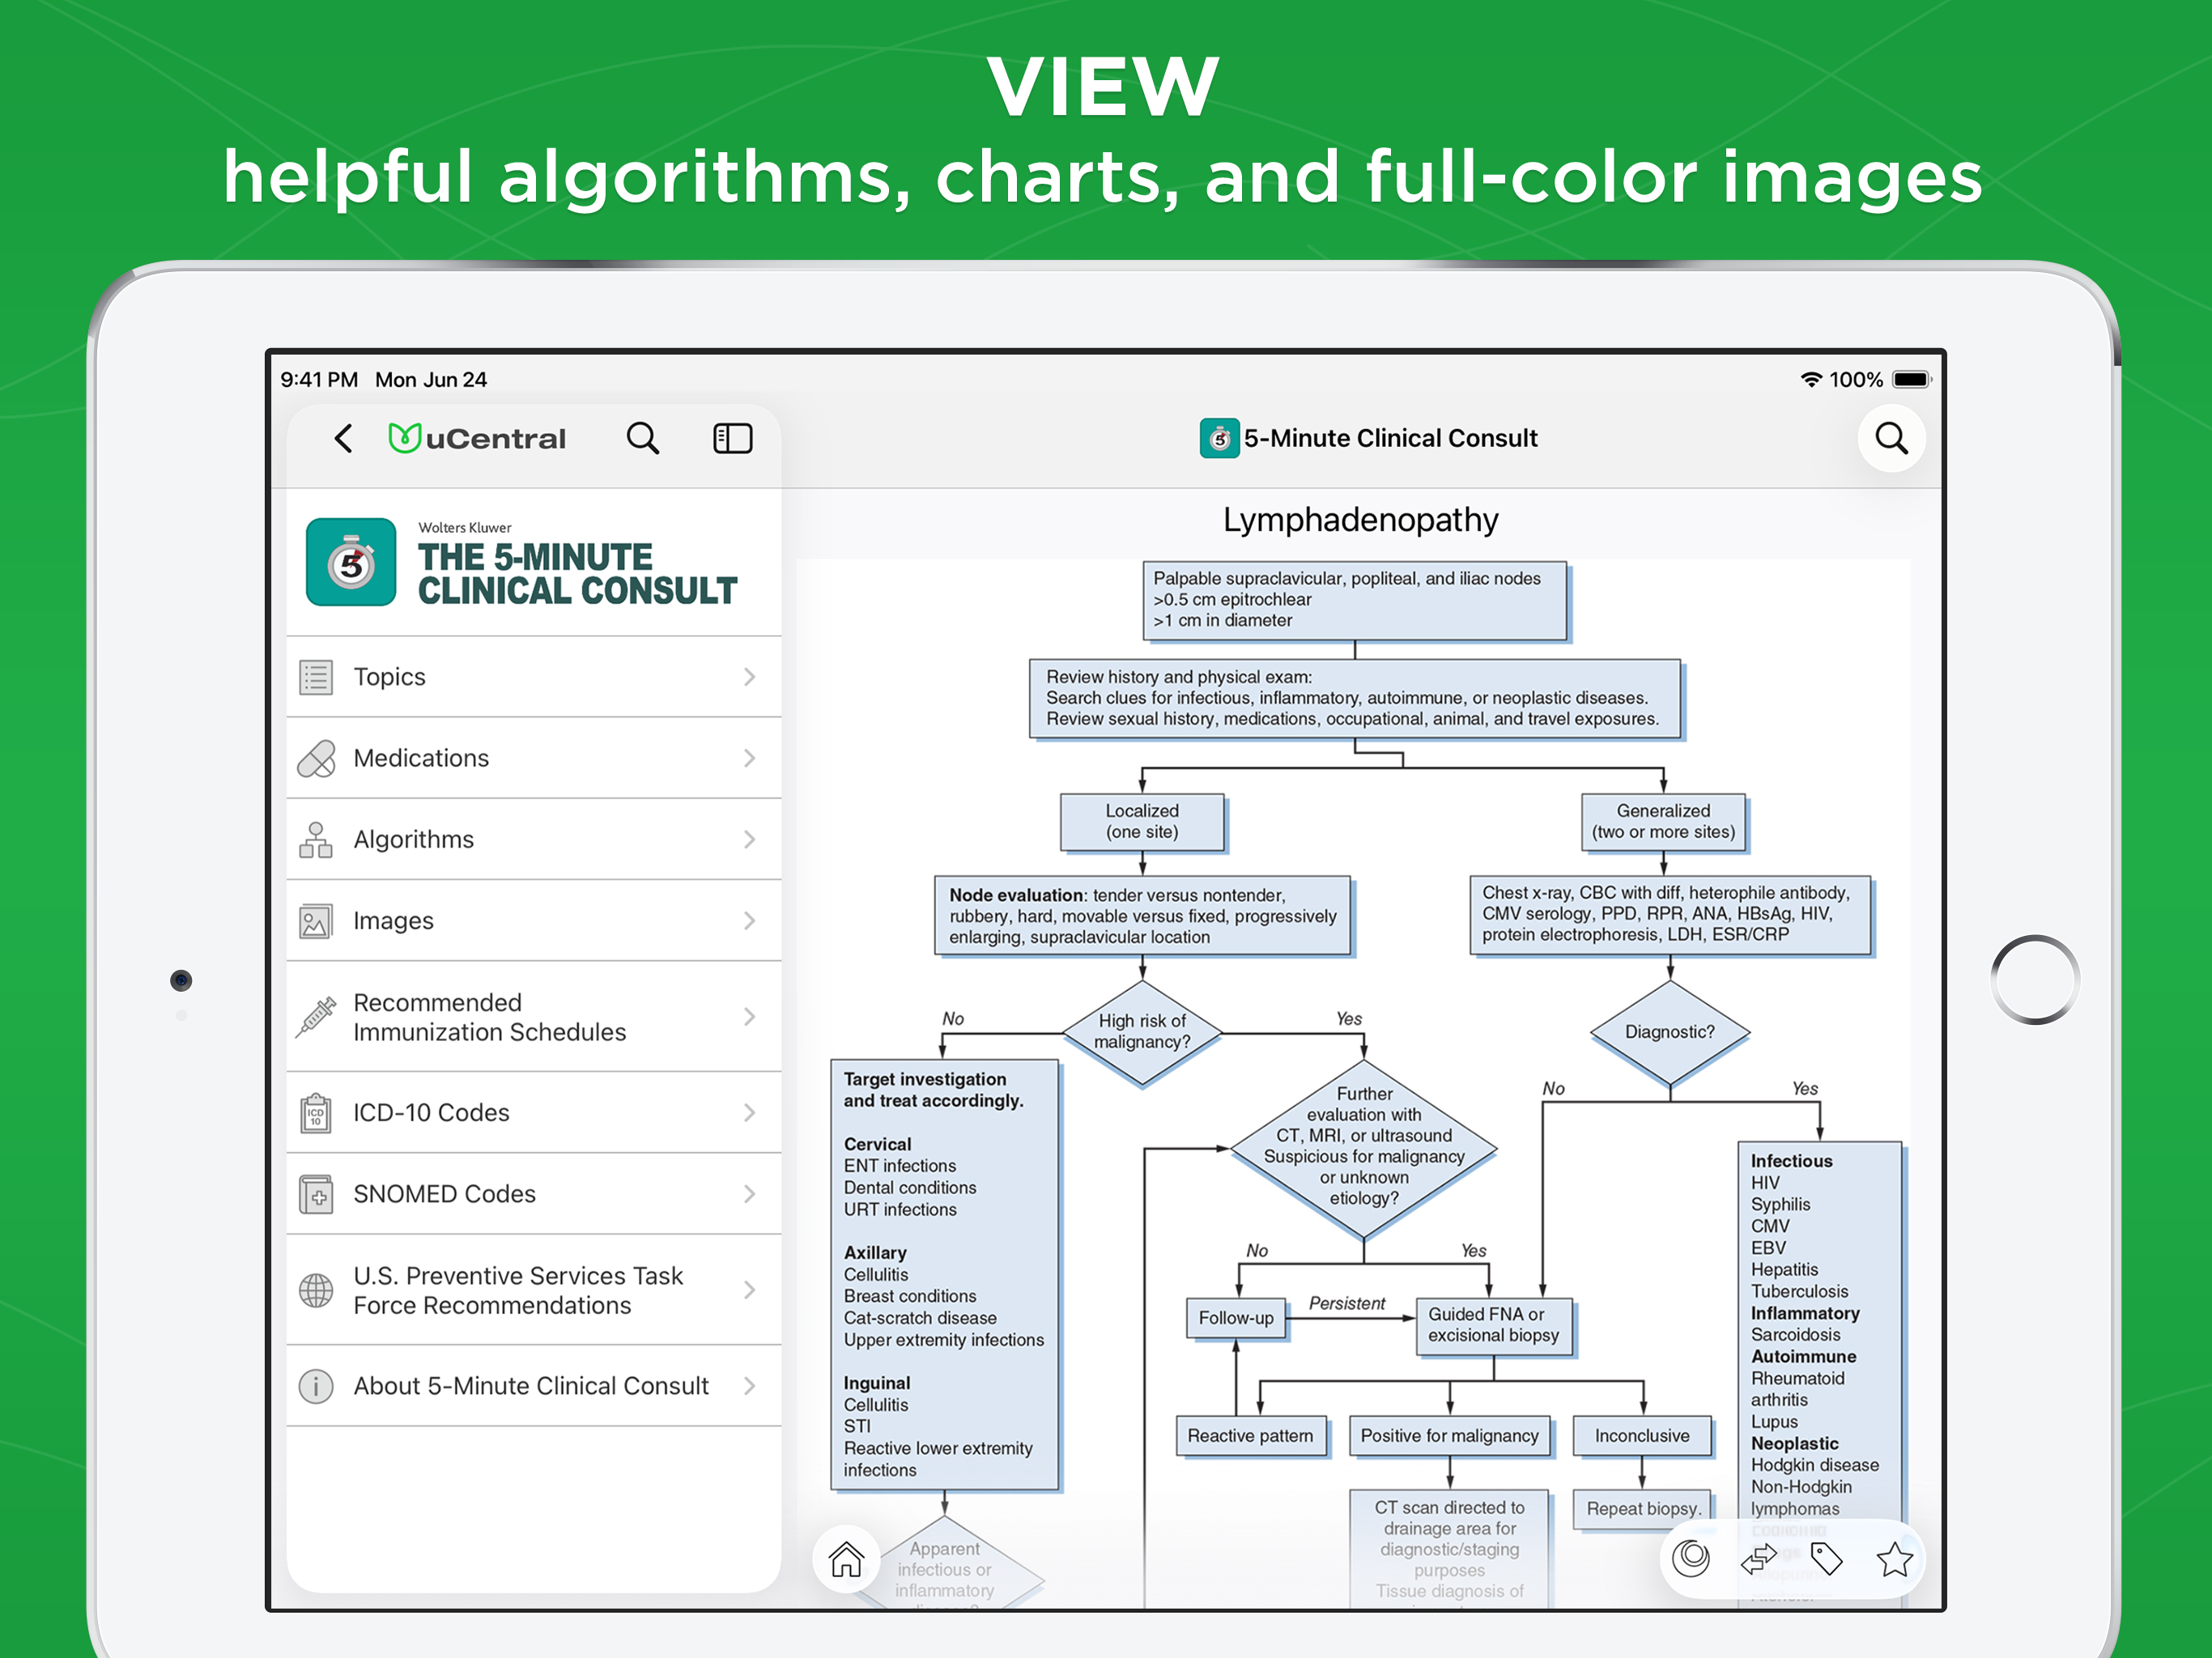Screen dimensions: 2212x1658
Task: Expand the ICD-10 Codes row chevron
Action: [x=749, y=1112]
